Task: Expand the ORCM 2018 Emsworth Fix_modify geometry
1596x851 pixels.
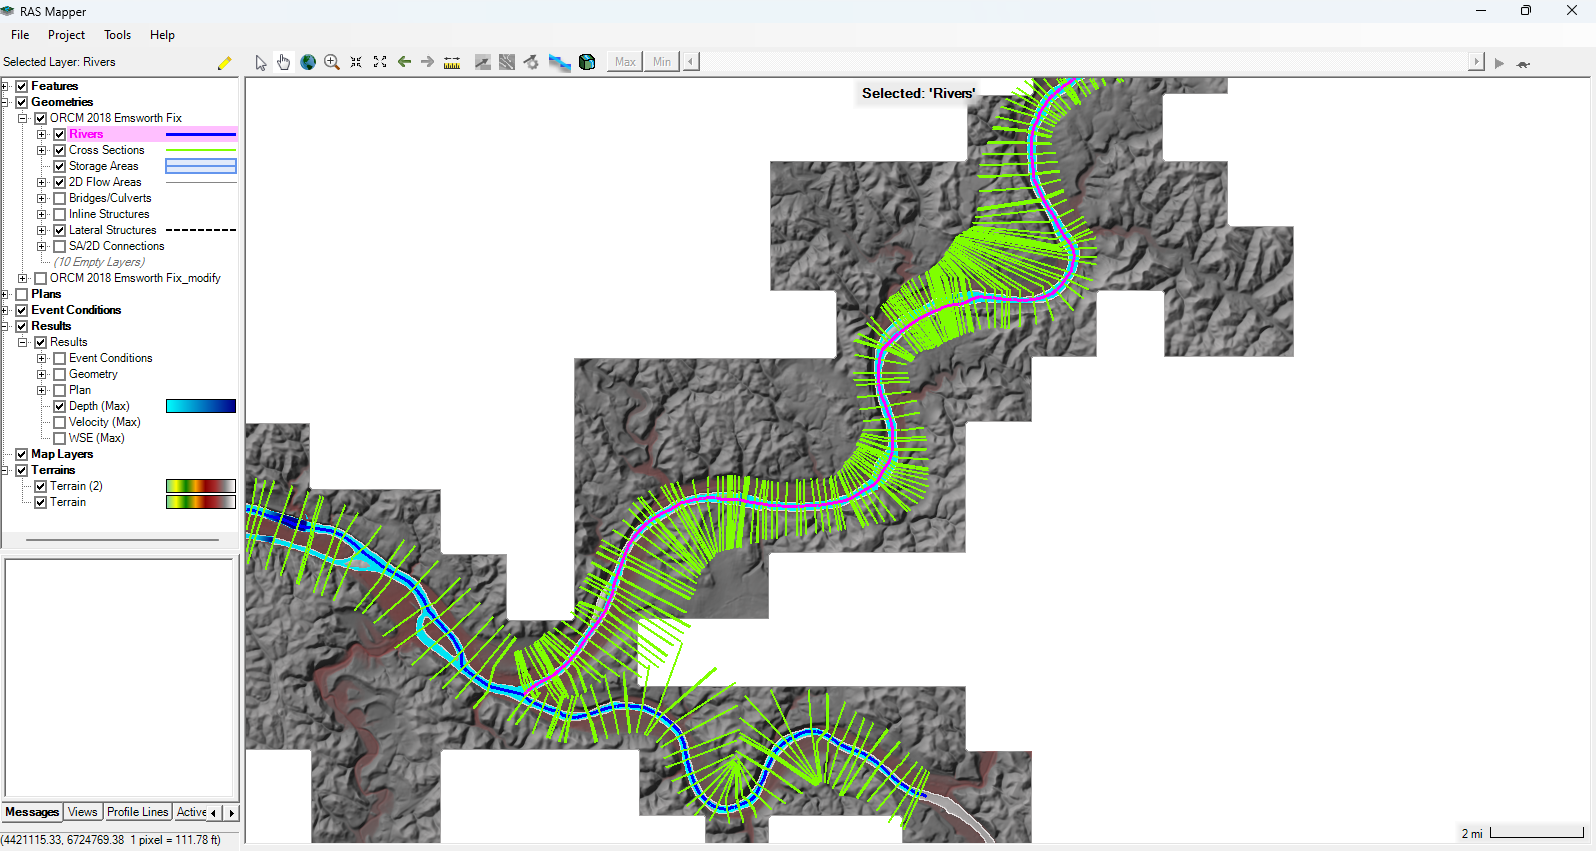Action: 22,278
